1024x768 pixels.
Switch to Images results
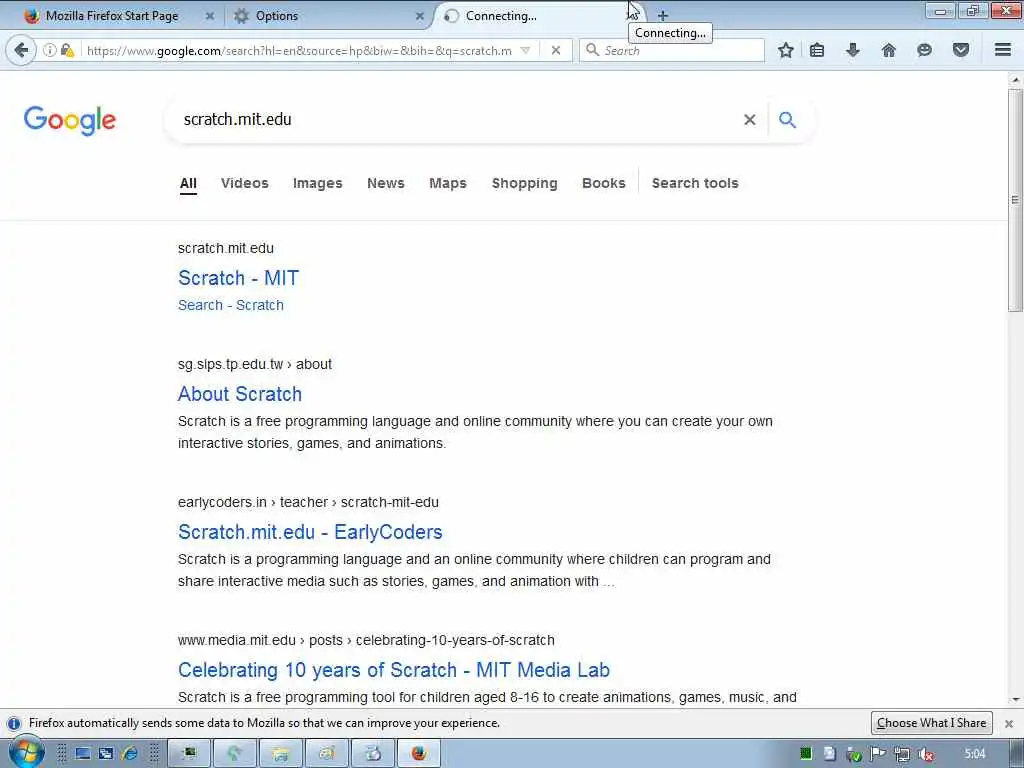pyautogui.click(x=317, y=184)
